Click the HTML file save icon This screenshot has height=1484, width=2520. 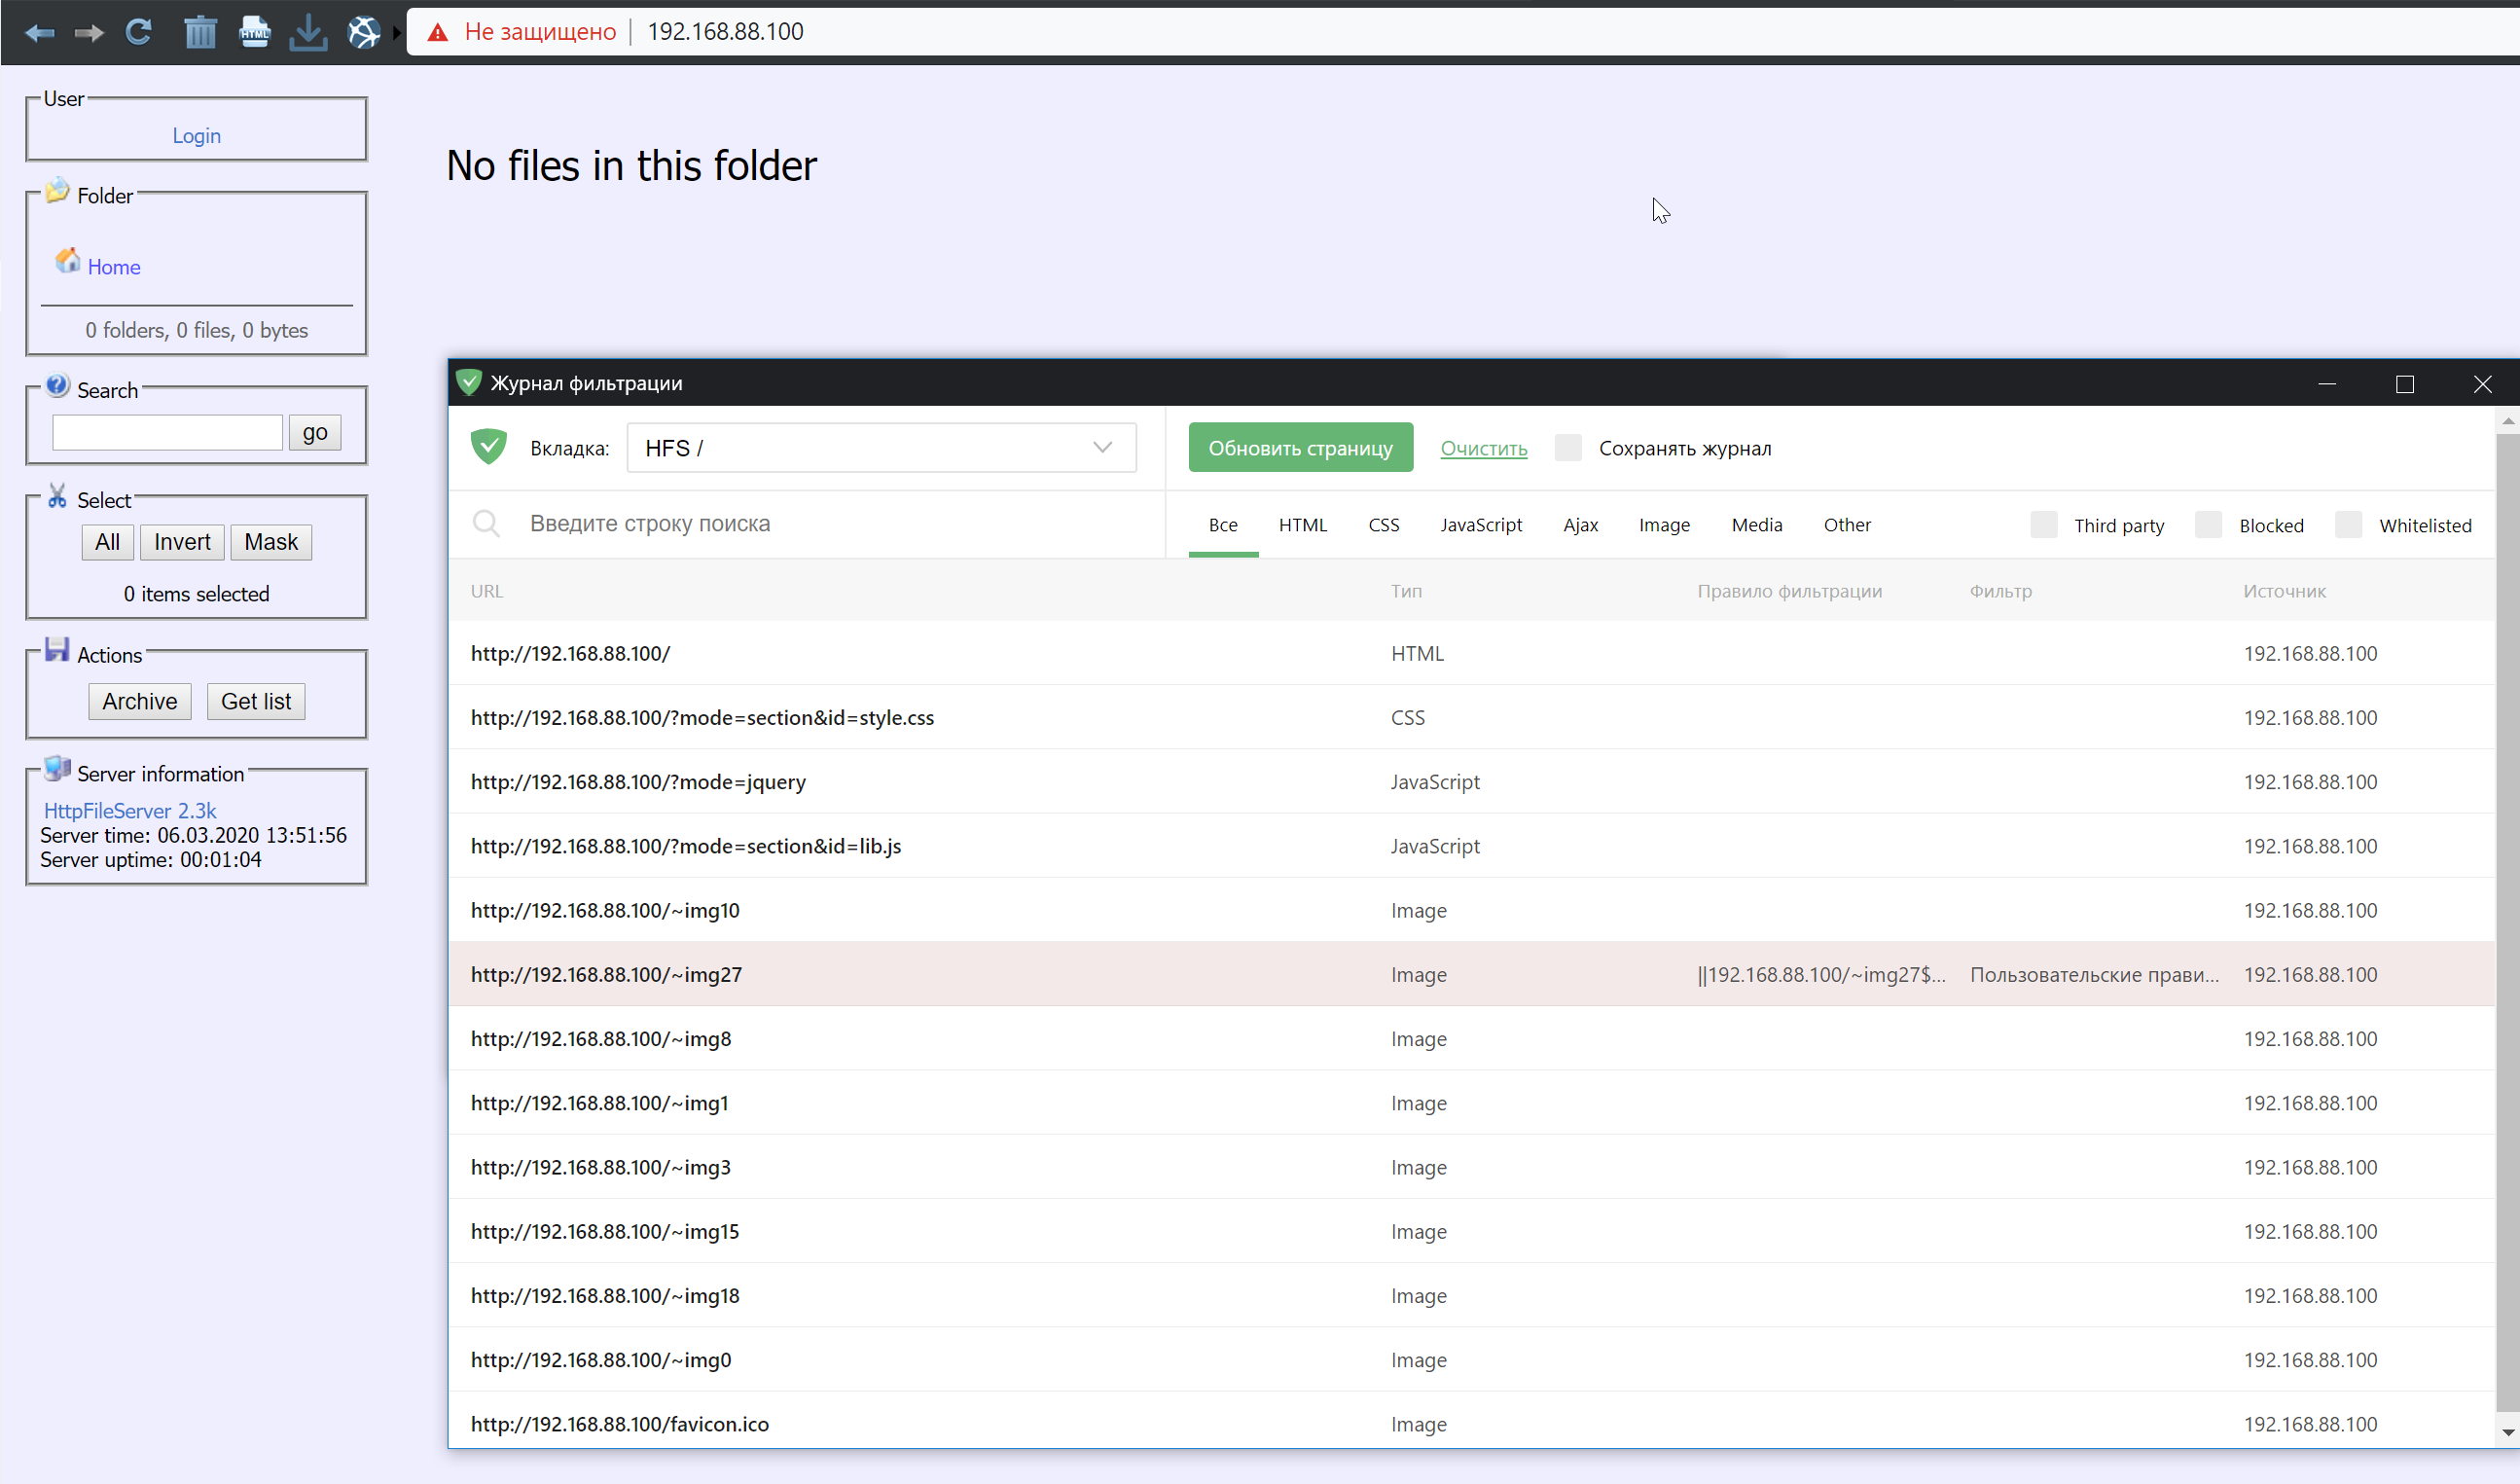[x=255, y=31]
